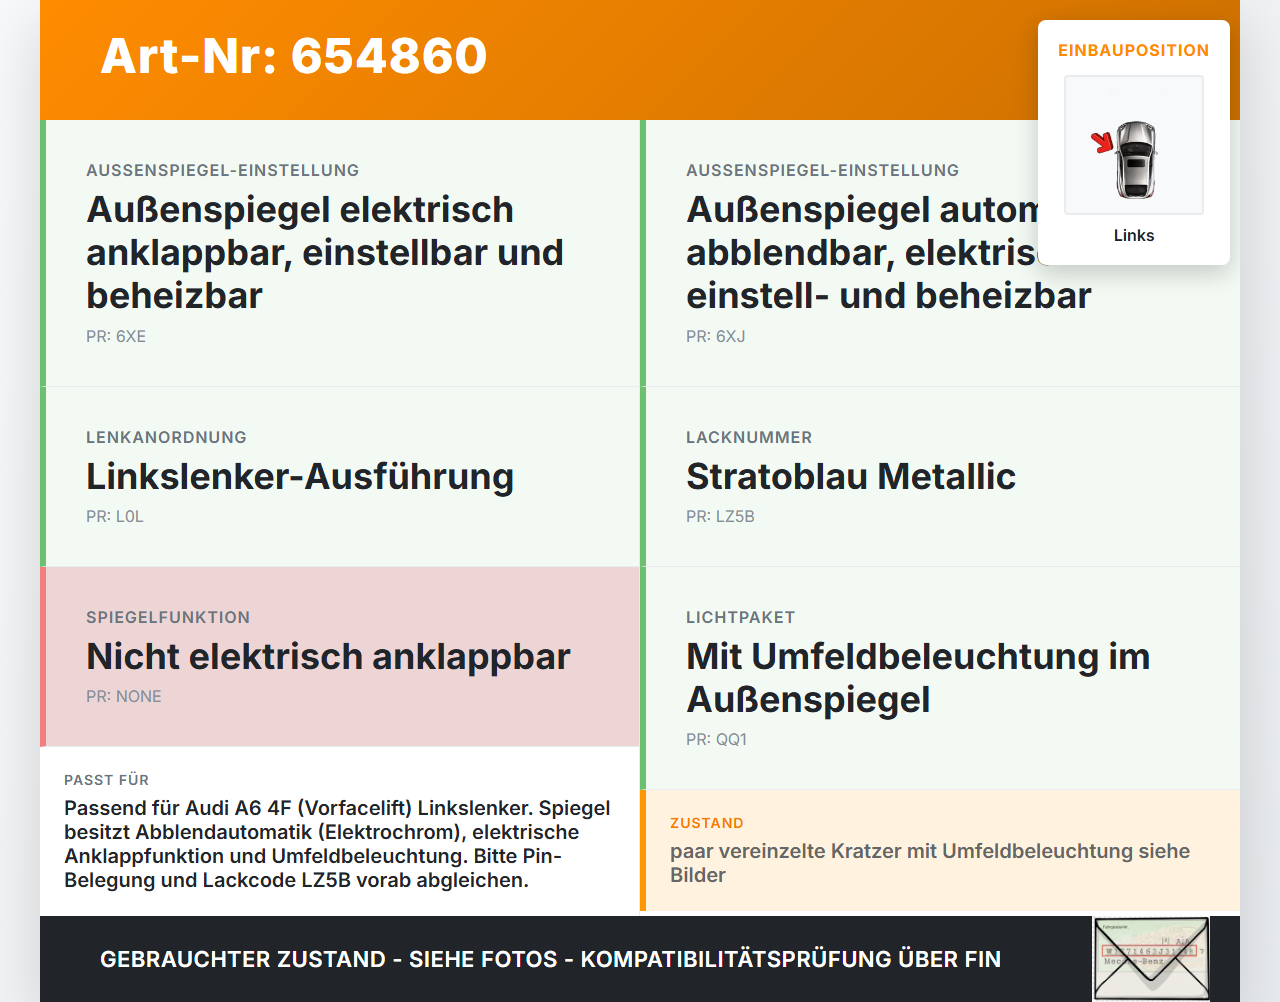Select 'paar vereinzelte Kratzer' condition text
Screen dimensions: 1280x1002
click(x=930, y=863)
